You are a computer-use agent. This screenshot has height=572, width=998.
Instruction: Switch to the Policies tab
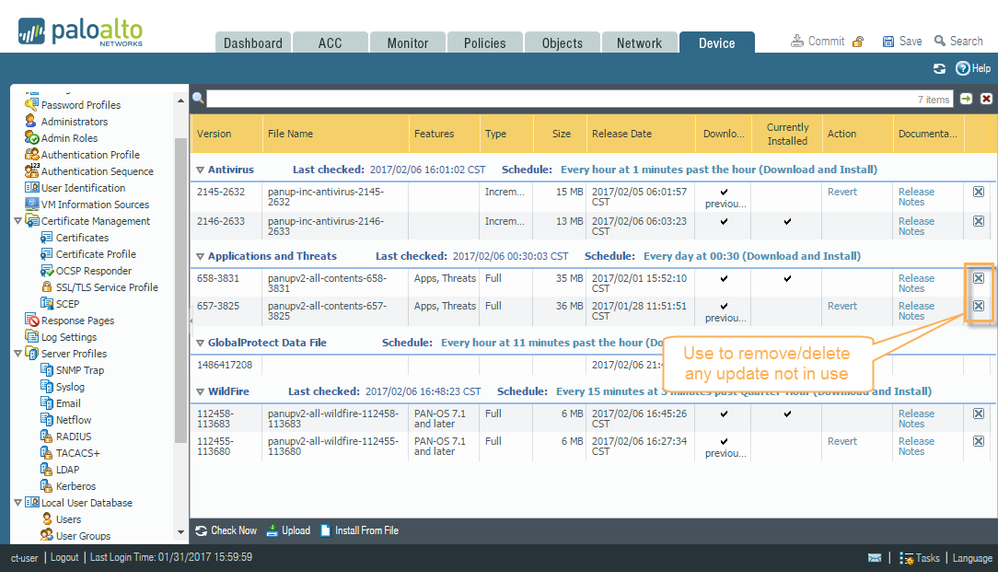tap(484, 43)
